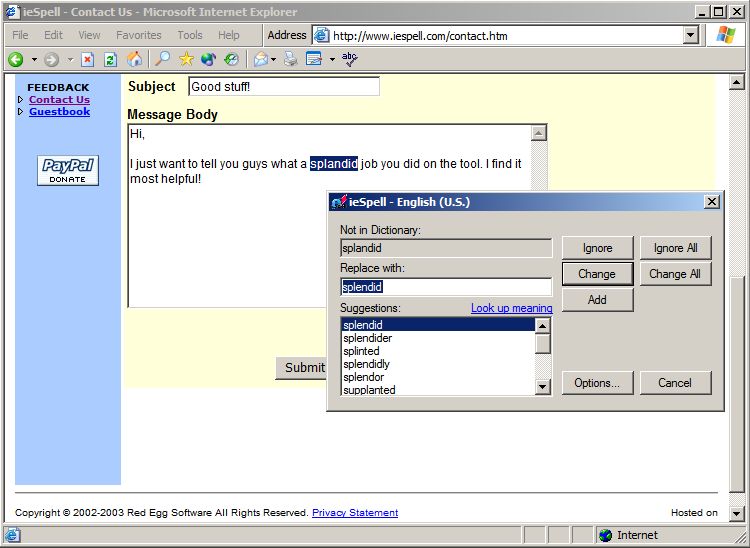Click the ieSpell spell-check toolbar icon
750x548 pixels.
(350, 59)
